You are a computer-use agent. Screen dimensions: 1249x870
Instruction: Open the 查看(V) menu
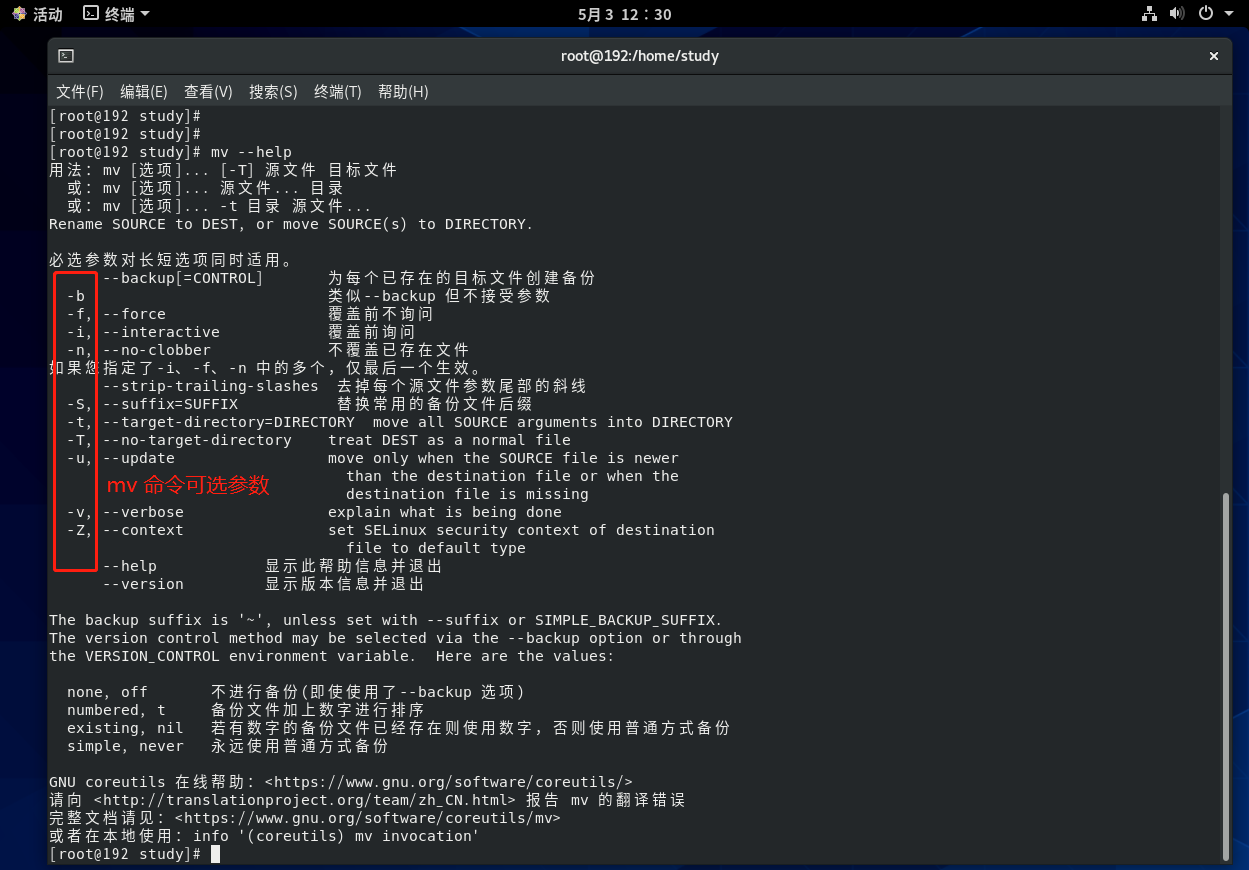(x=208, y=92)
